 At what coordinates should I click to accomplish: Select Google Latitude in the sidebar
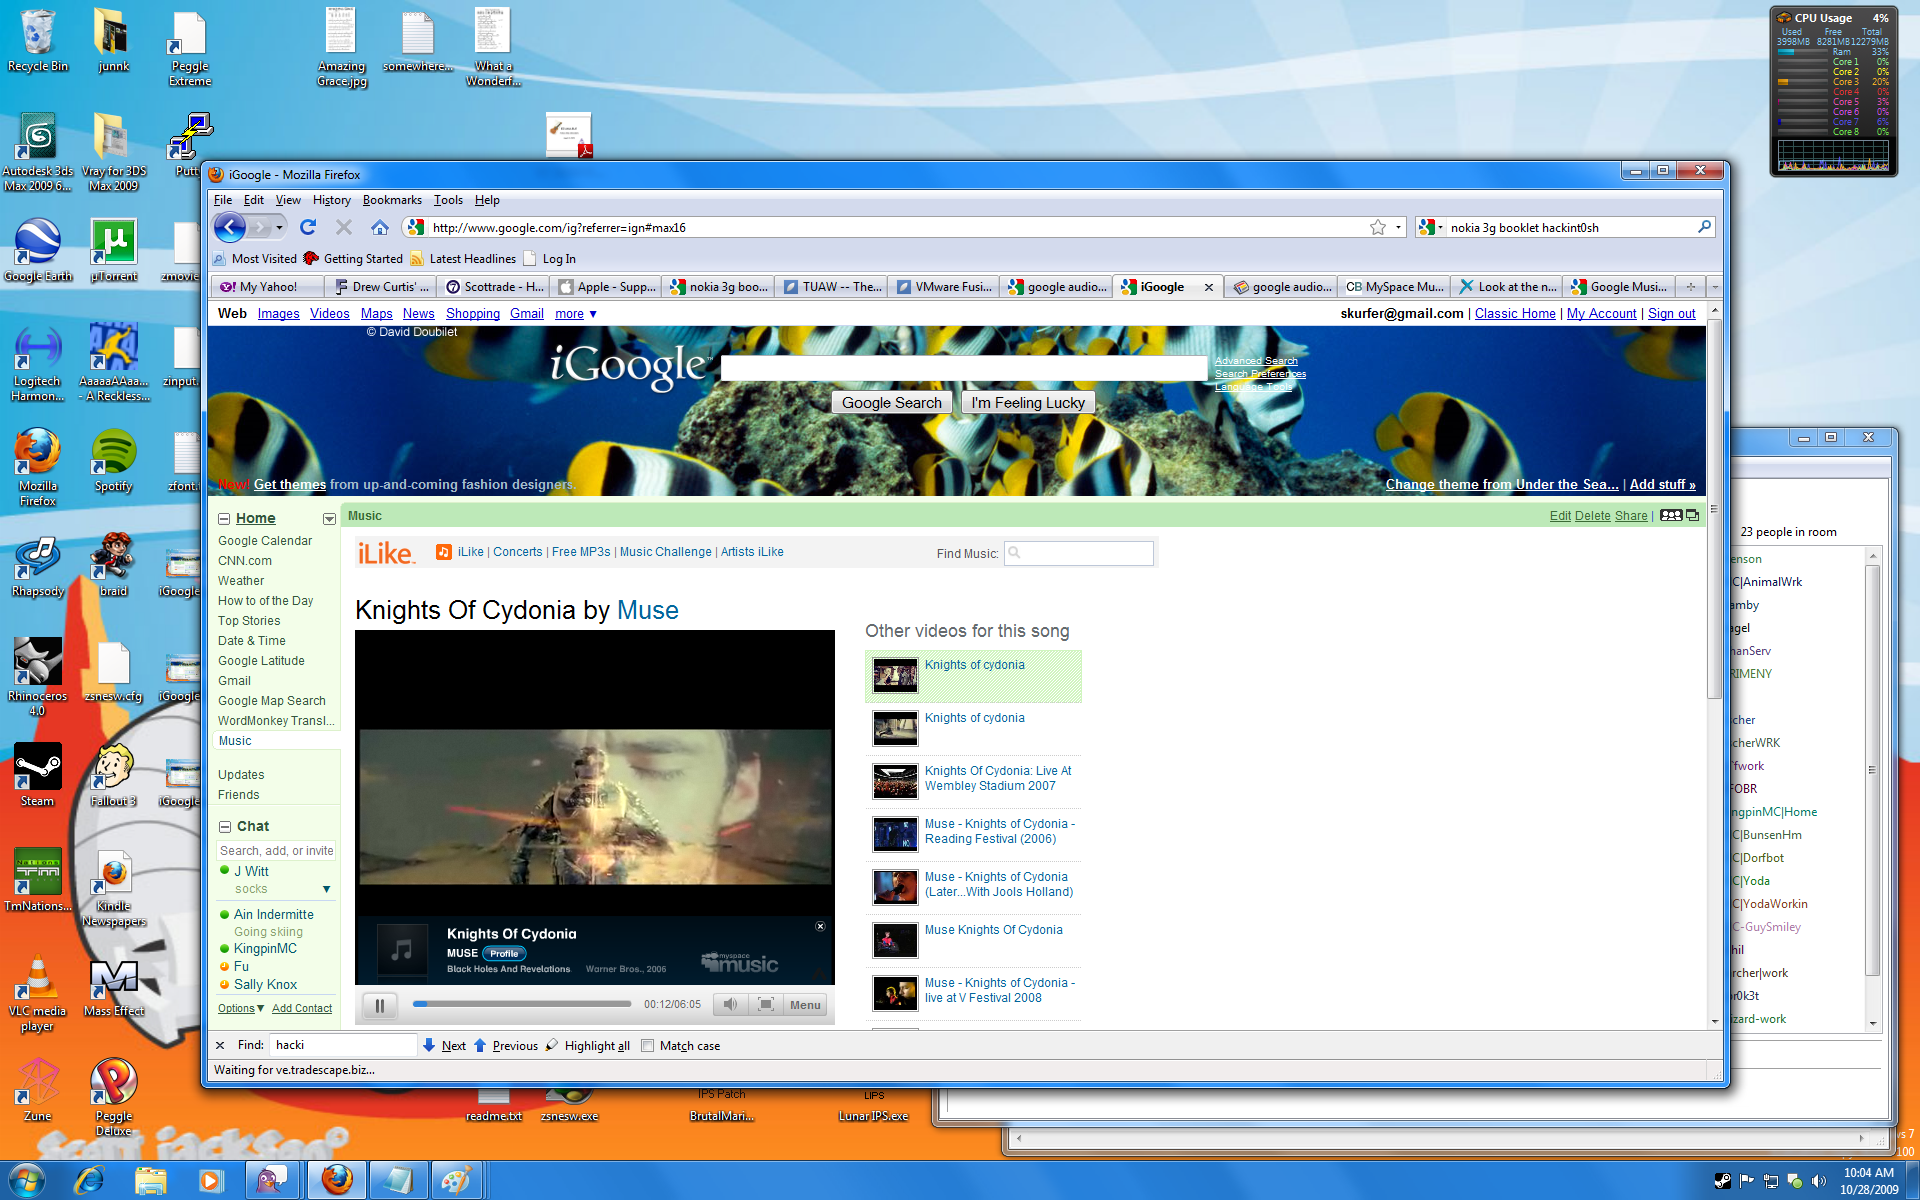(x=261, y=661)
